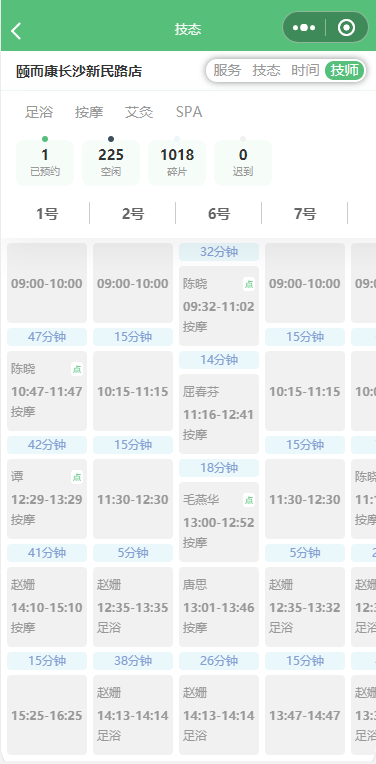The height and width of the screenshot is (764, 376).
Task: Filter by 碎片 1018 count card
Action: pos(177,163)
